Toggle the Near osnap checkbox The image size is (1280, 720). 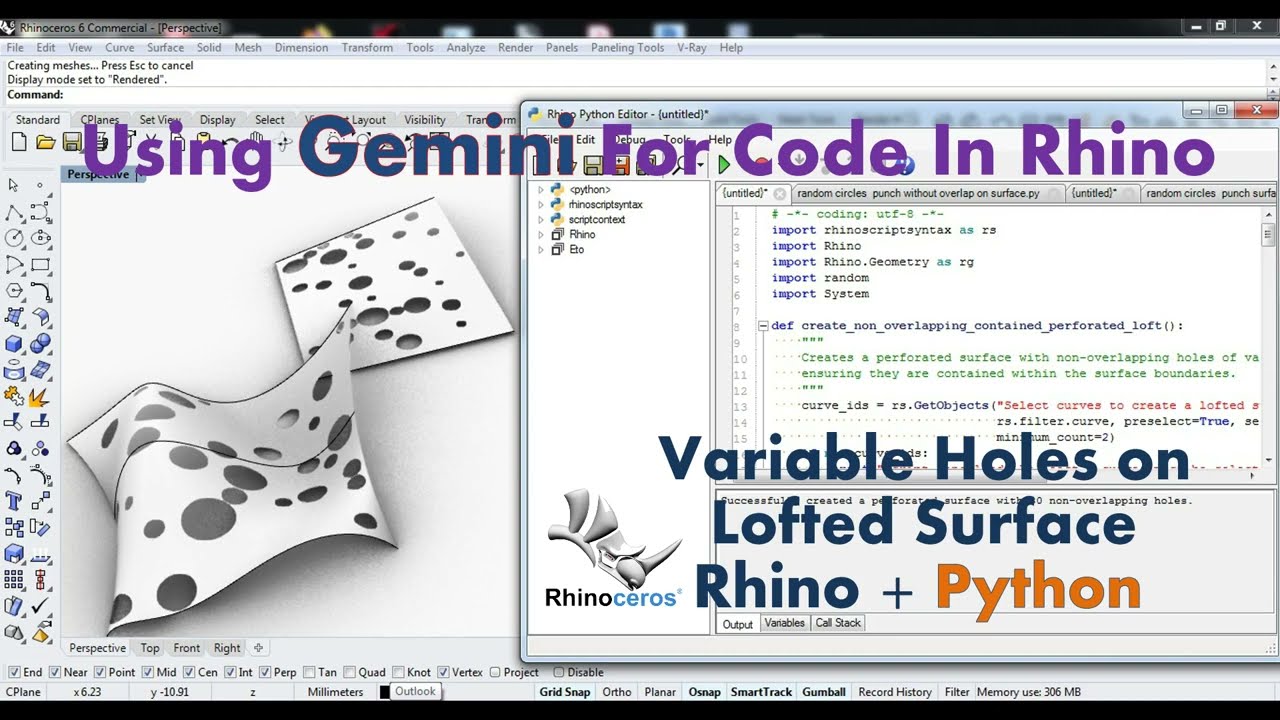point(55,672)
